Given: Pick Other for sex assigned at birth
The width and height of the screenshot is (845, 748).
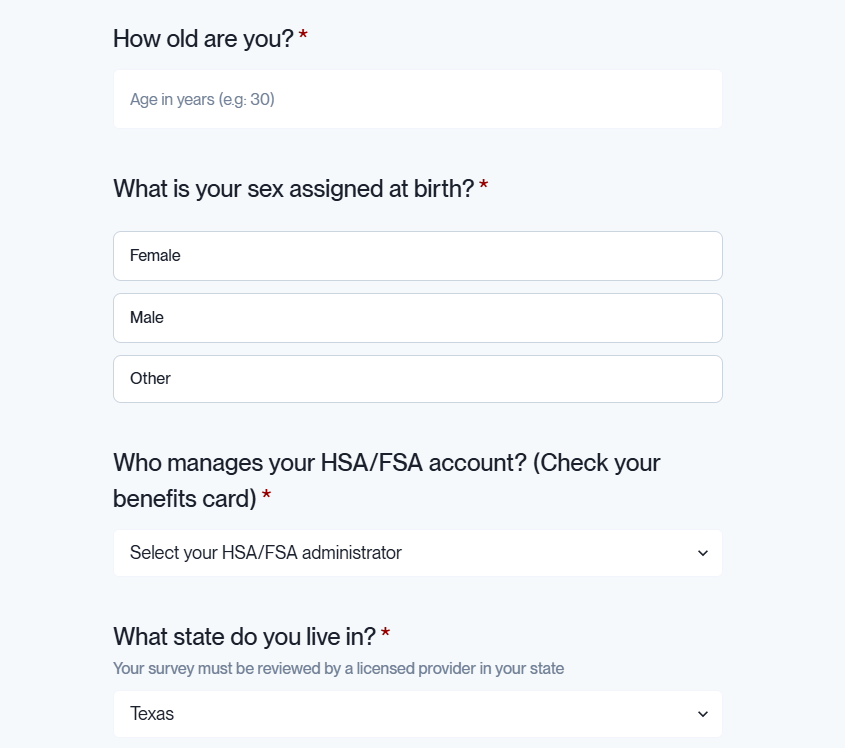Looking at the screenshot, I should coord(417,379).
